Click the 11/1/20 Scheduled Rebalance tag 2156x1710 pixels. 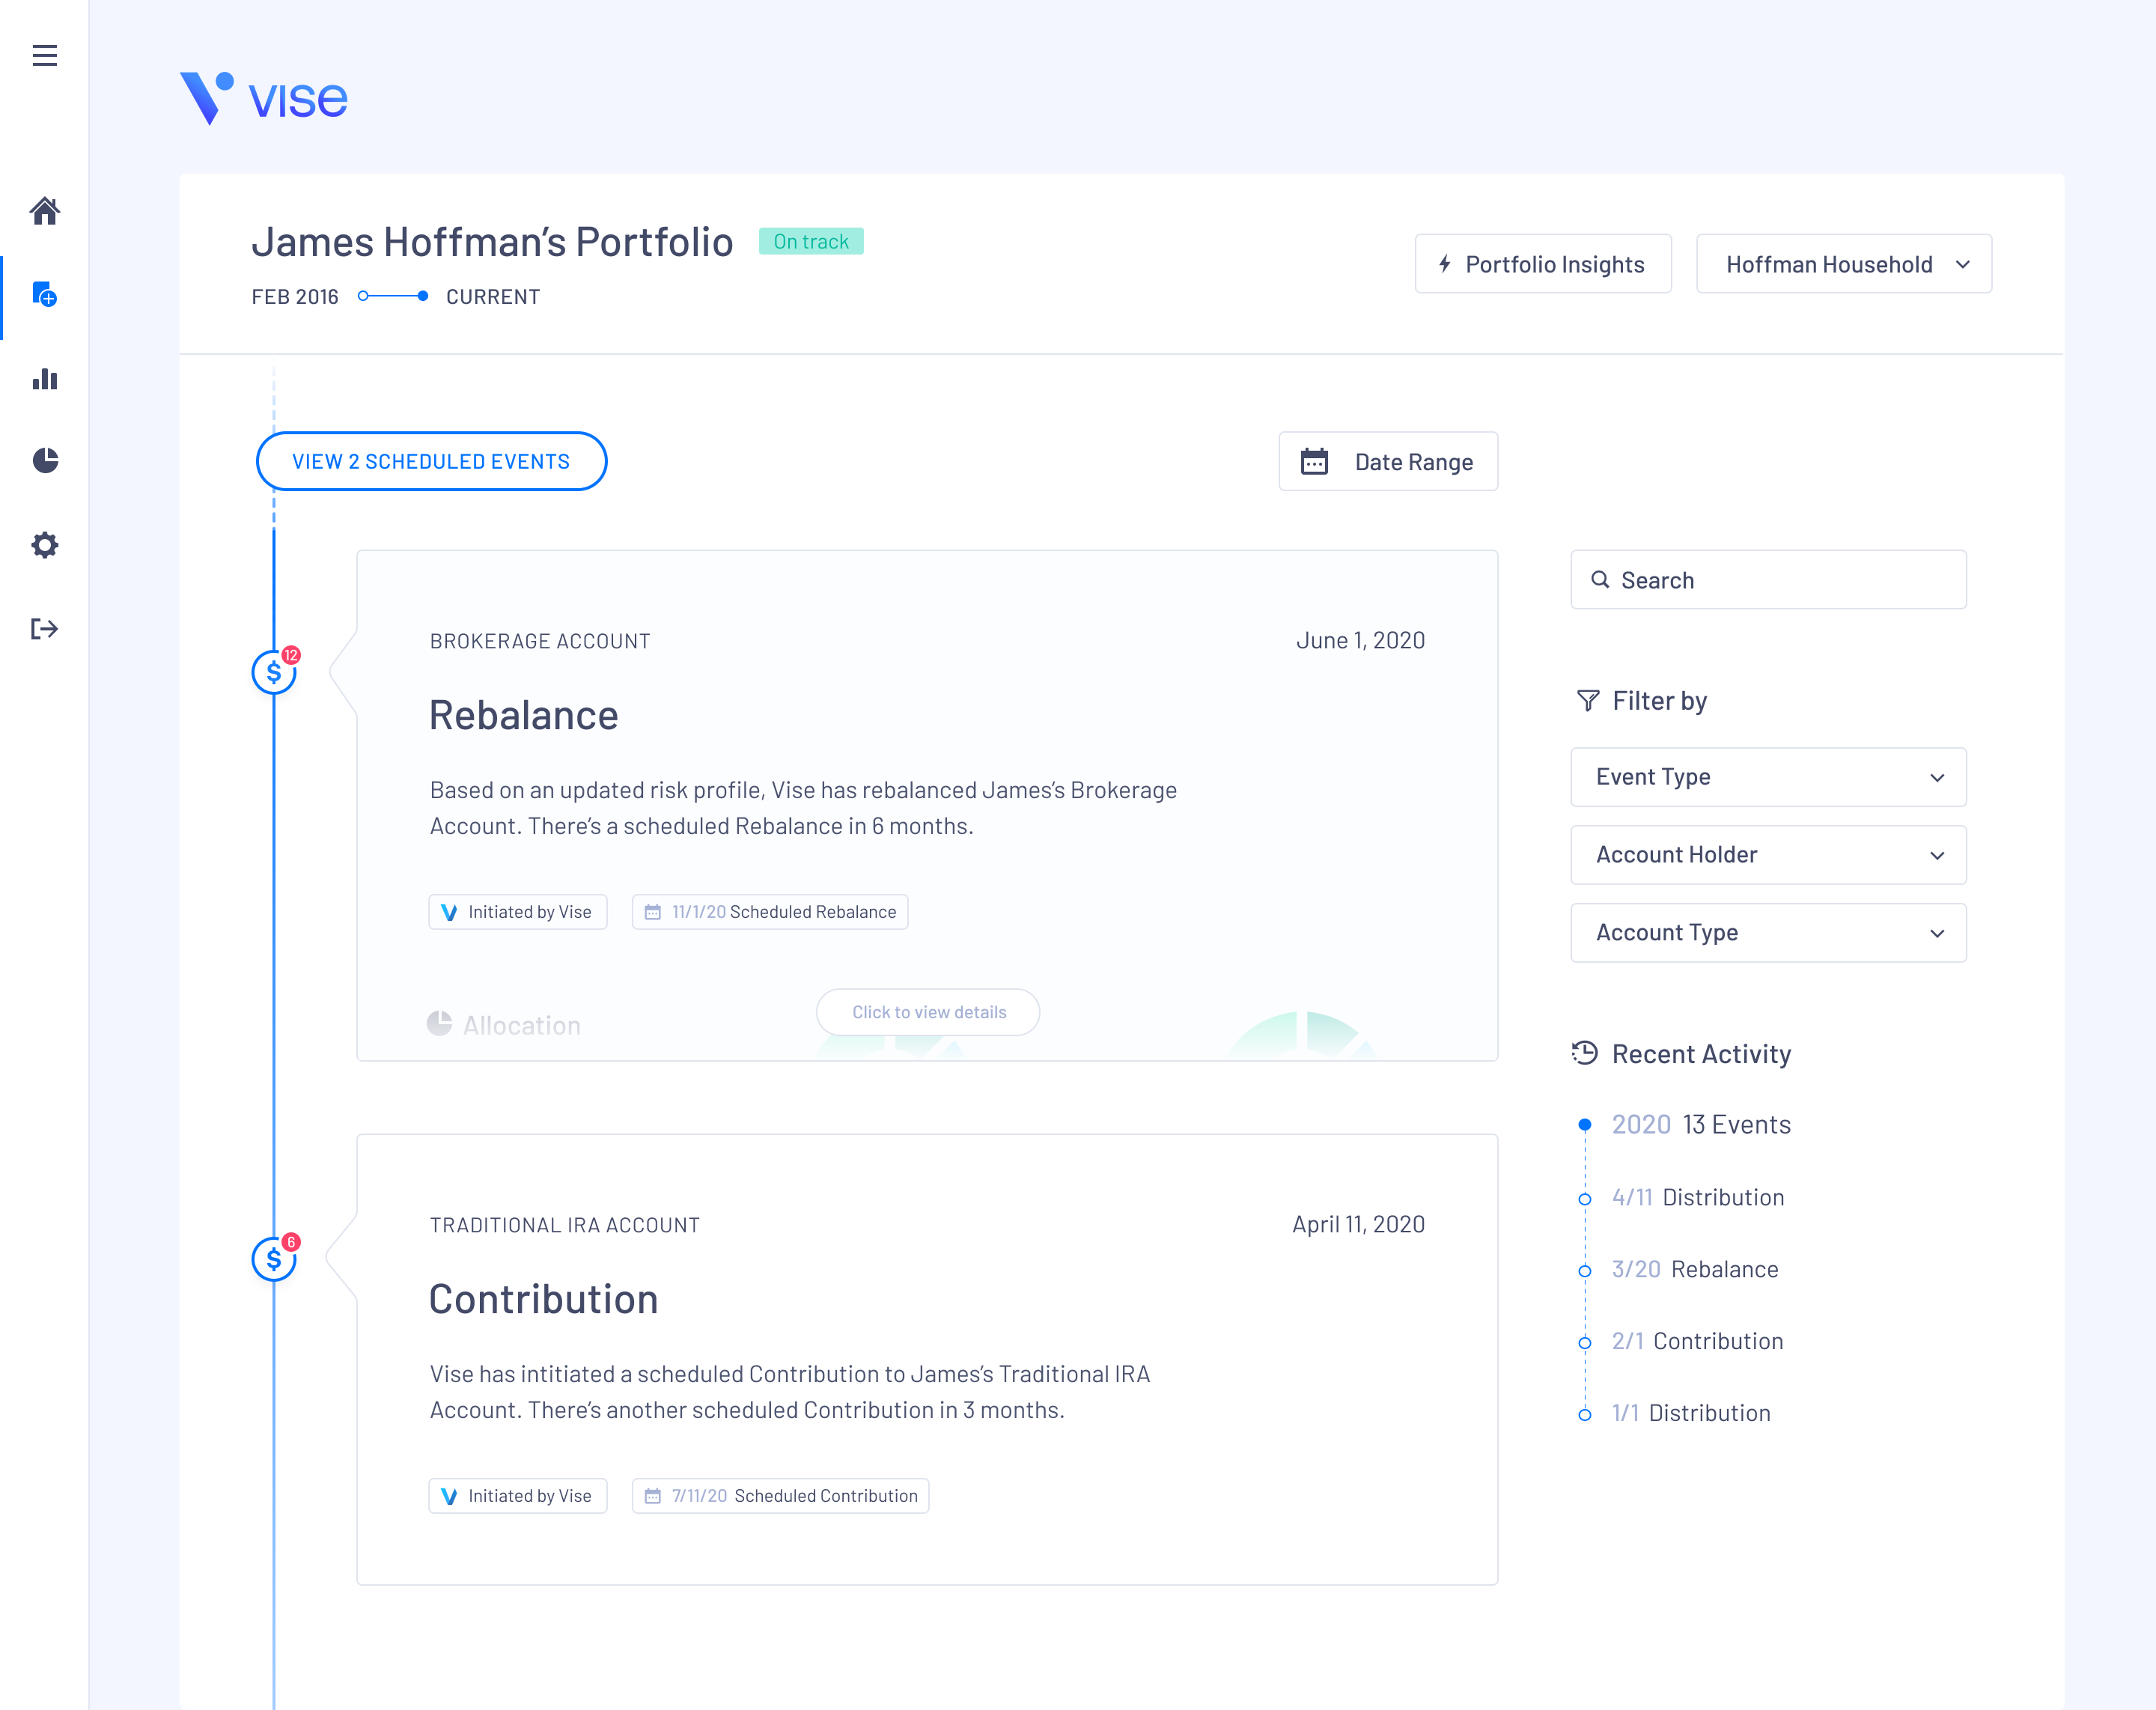point(770,912)
